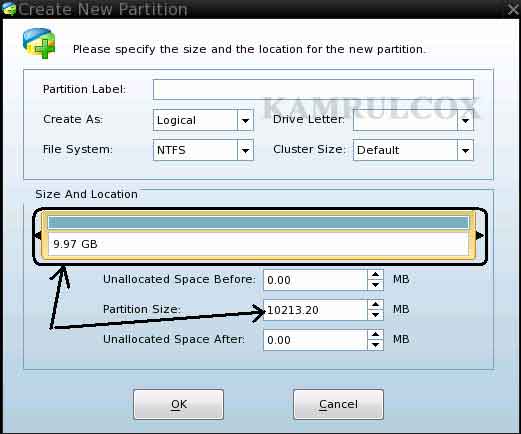The width and height of the screenshot is (521, 434).
Task: Increase Unallocated Space Before with up arrow
Action: tap(375, 275)
